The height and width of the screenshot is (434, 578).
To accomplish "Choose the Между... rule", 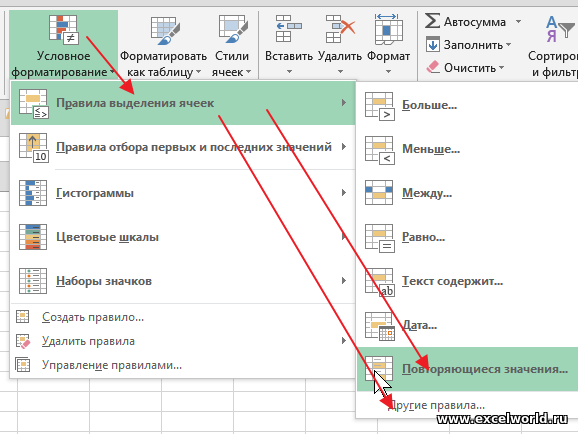I will pyautogui.click(x=467, y=192).
